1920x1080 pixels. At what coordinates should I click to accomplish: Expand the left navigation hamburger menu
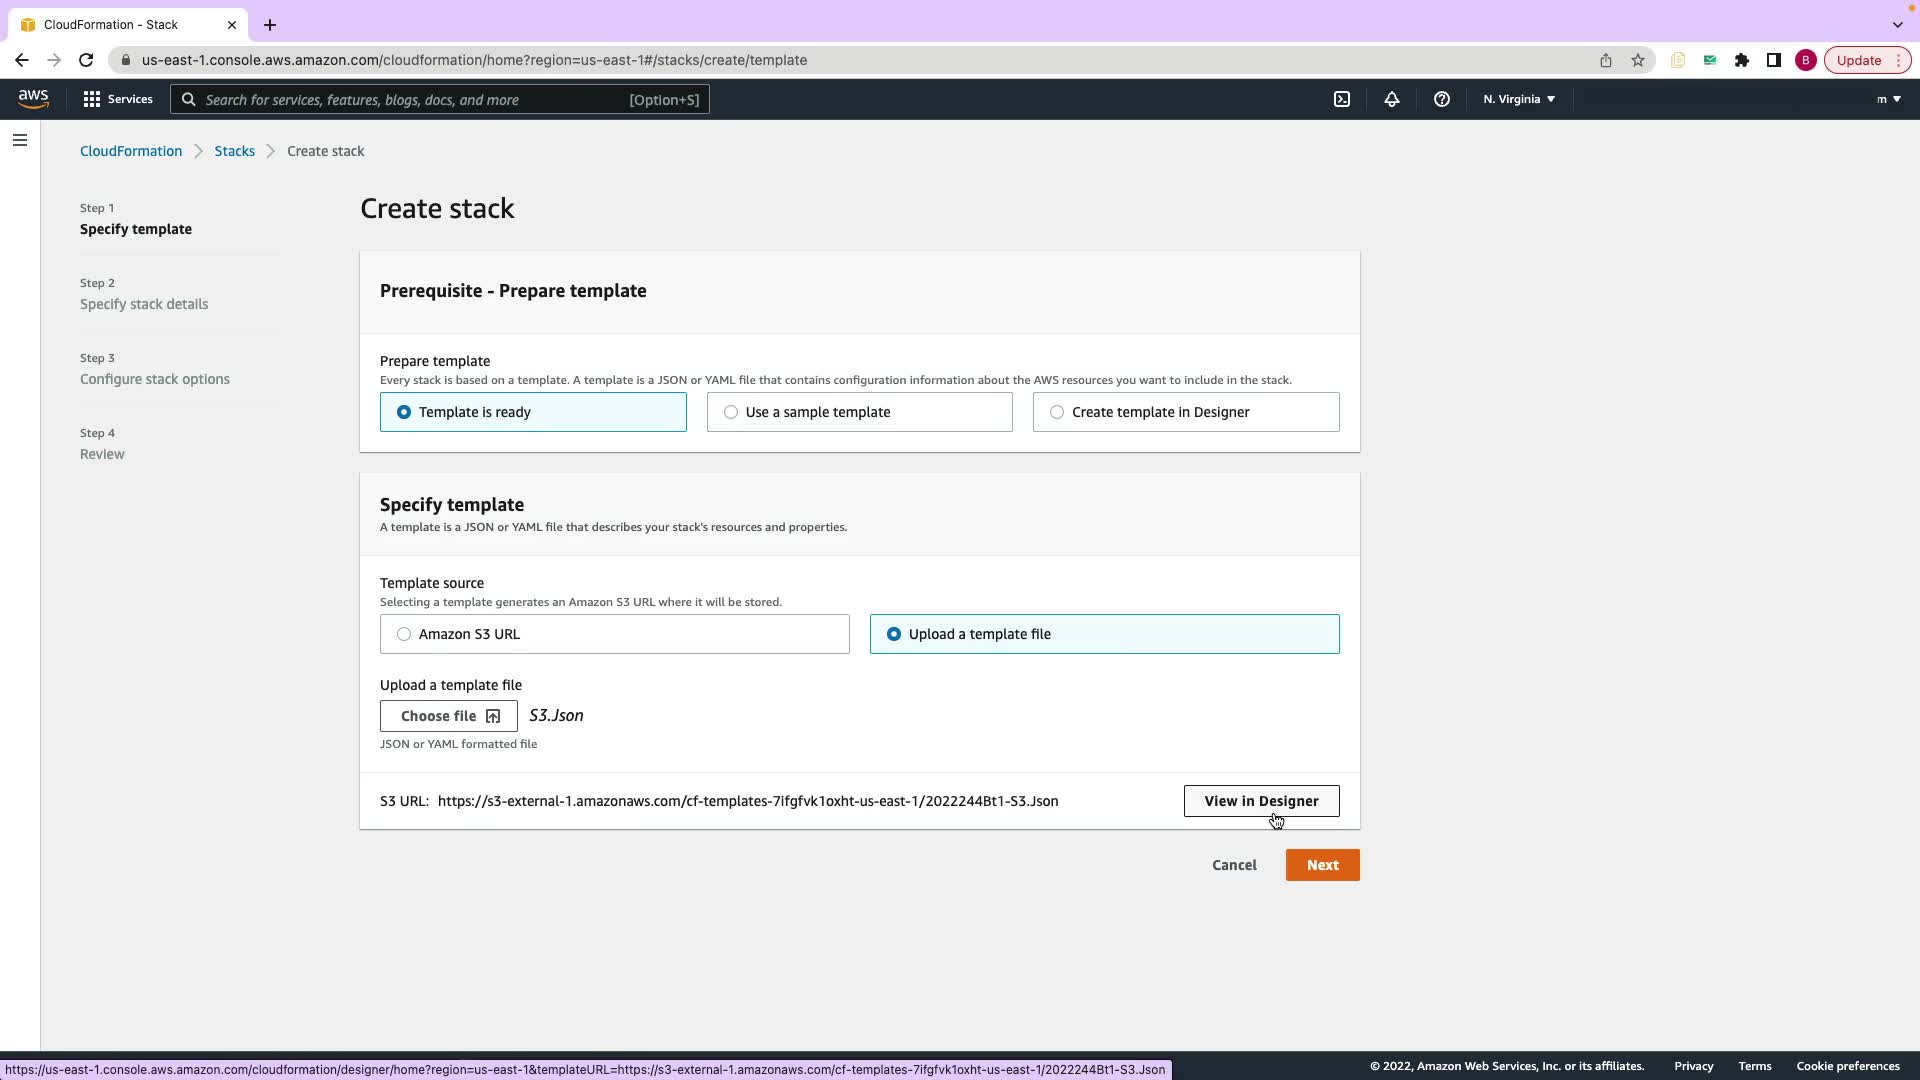pyautogui.click(x=20, y=140)
